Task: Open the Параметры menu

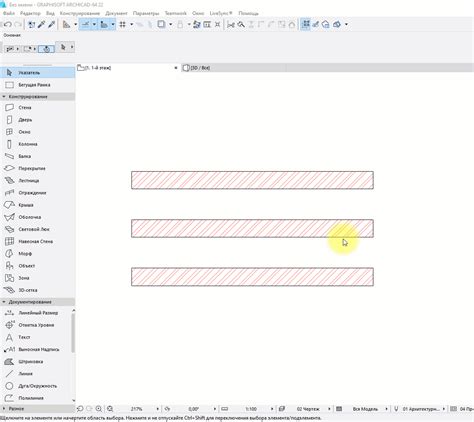Action: coord(146,13)
